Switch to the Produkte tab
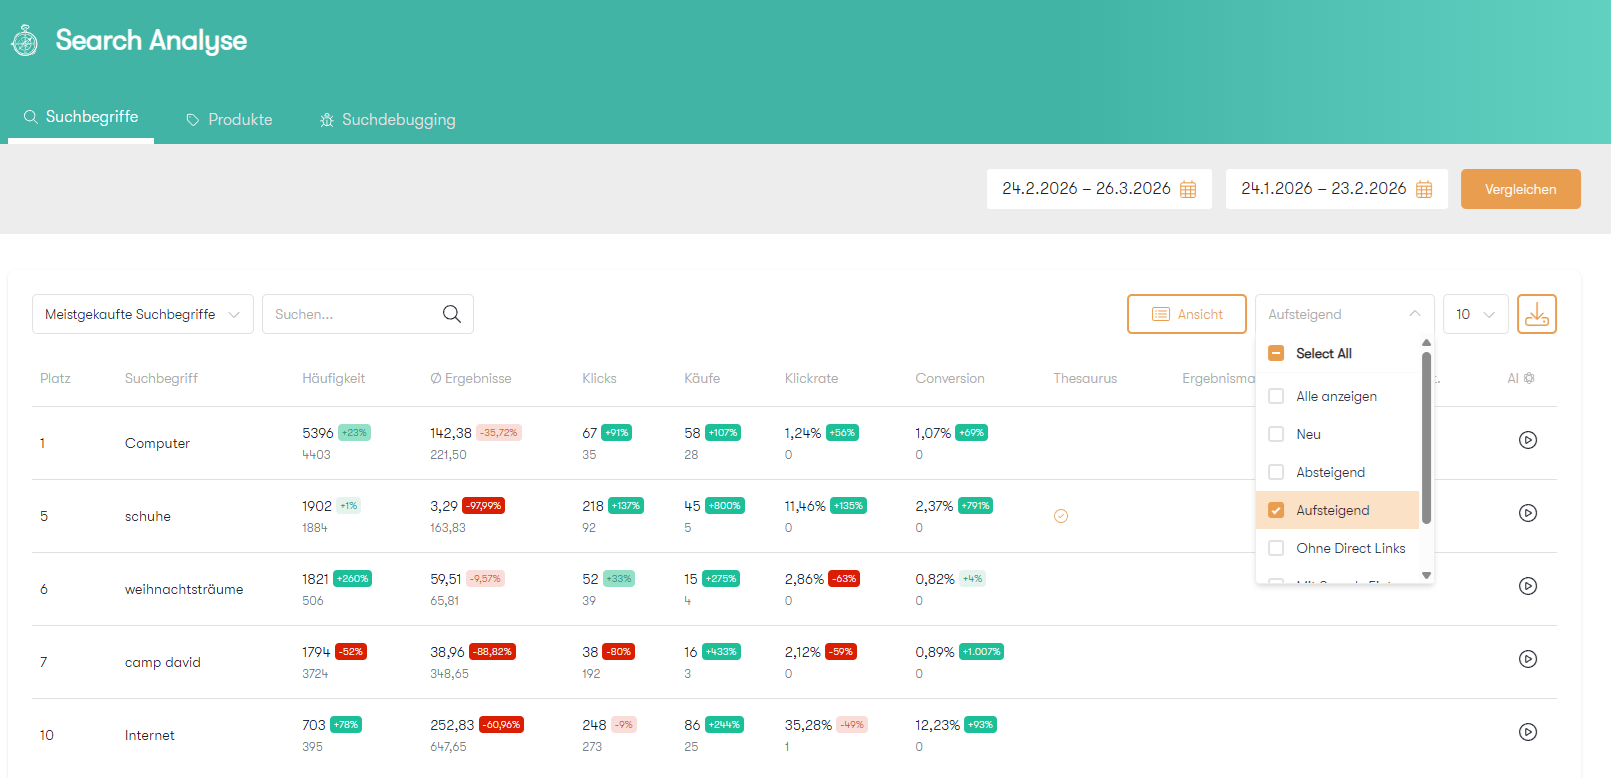This screenshot has width=1611, height=778. tap(229, 120)
